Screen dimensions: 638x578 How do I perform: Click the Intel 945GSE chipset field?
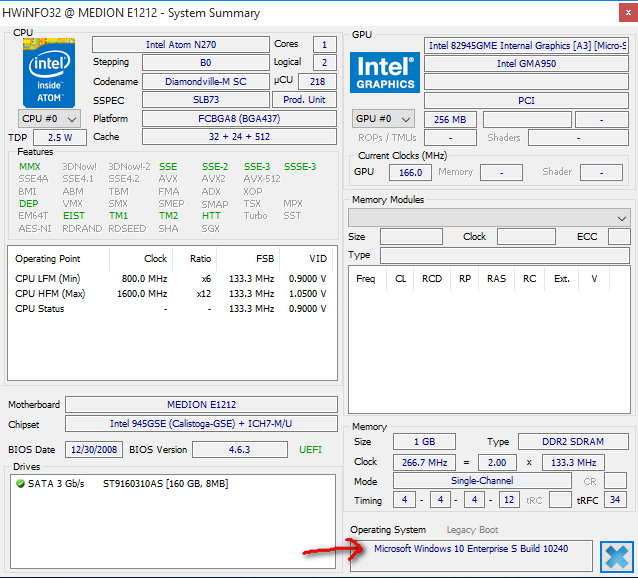(201, 424)
